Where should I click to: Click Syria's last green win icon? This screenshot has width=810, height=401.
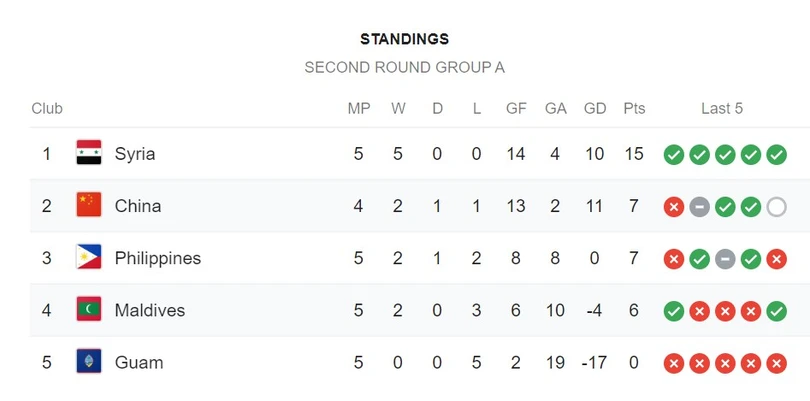pos(776,155)
